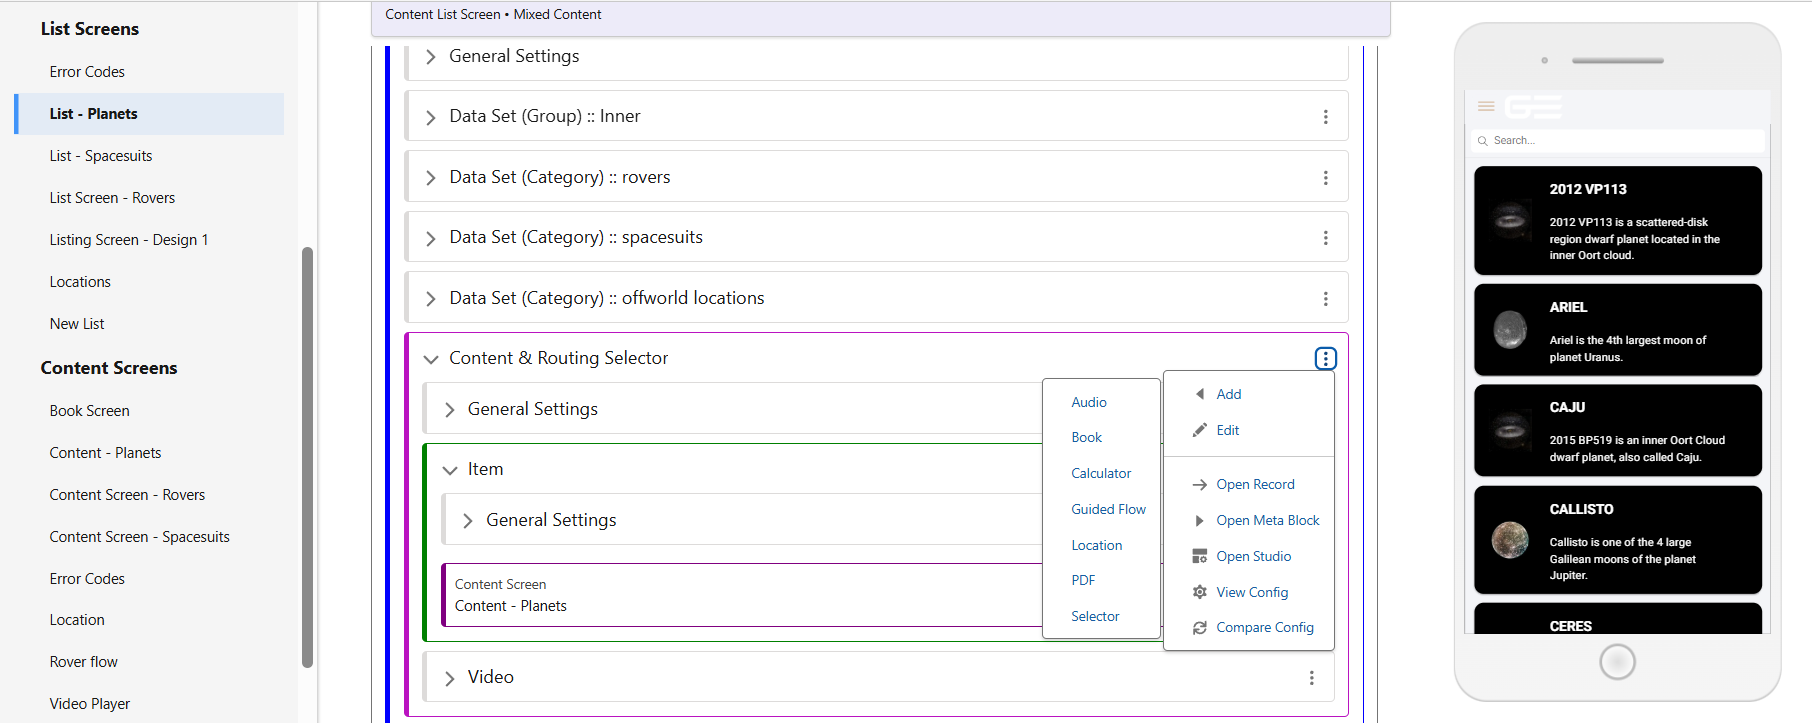This screenshot has width=1812, height=723.
Task: Collapse the Item section
Action: pos(450,470)
